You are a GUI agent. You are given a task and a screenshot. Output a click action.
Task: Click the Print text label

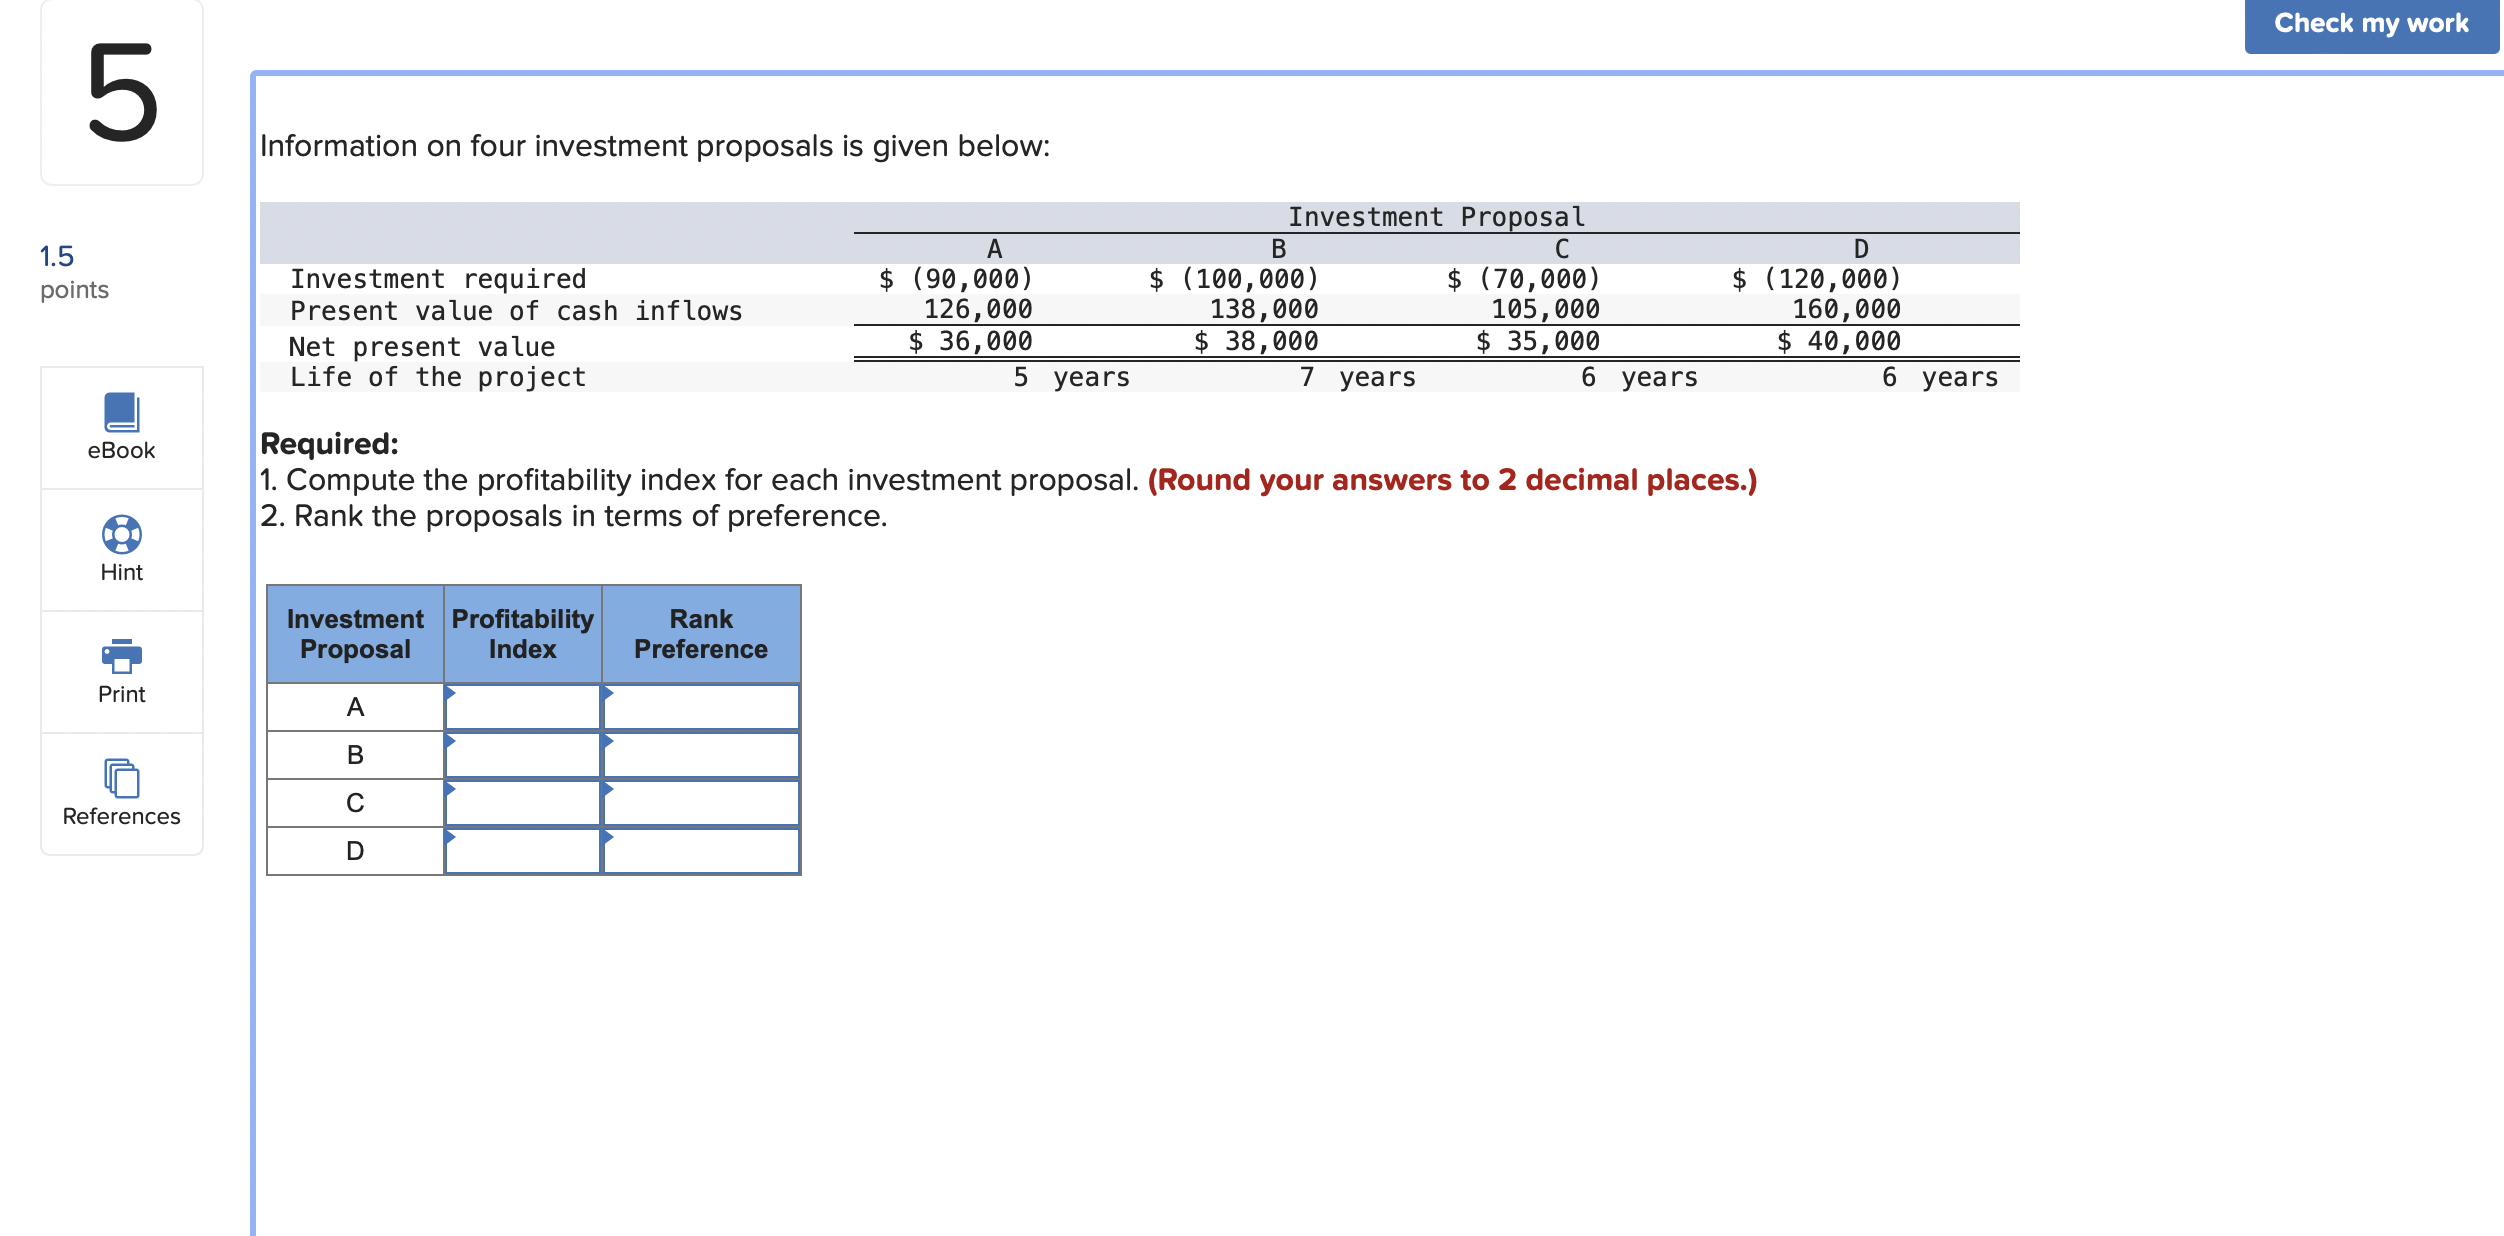[121, 695]
